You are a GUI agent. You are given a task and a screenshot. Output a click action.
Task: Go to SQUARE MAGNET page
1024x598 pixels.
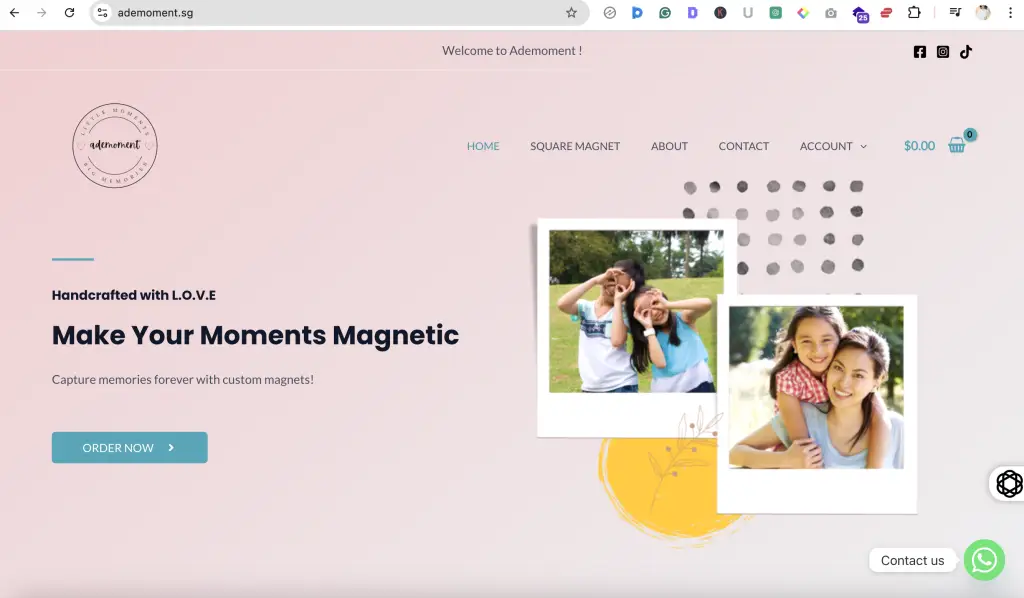(575, 146)
